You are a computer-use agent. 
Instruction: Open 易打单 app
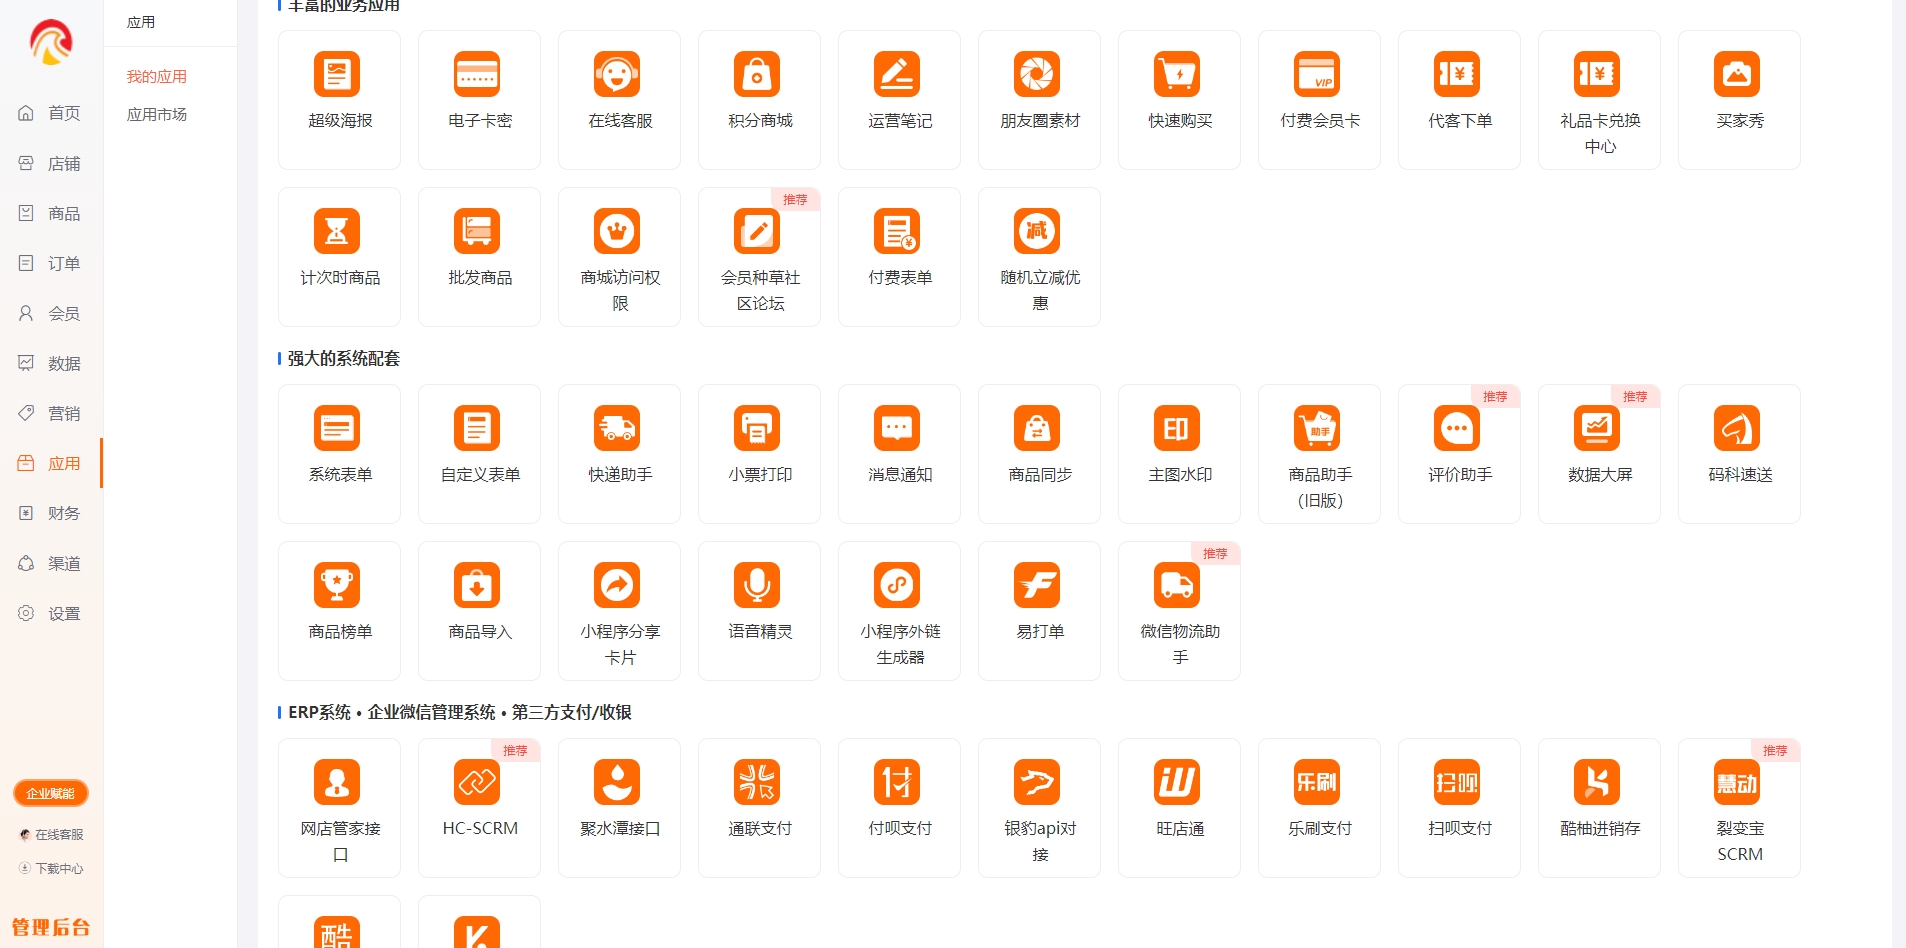[x=1039, y=611]
